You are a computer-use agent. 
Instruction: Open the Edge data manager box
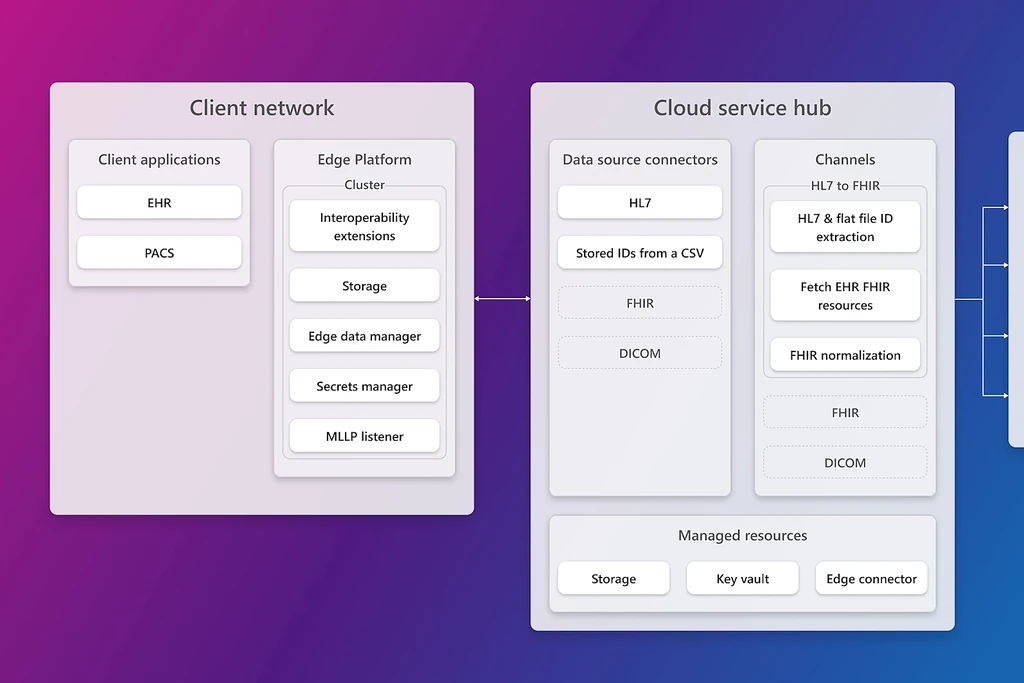coord(364,336)
